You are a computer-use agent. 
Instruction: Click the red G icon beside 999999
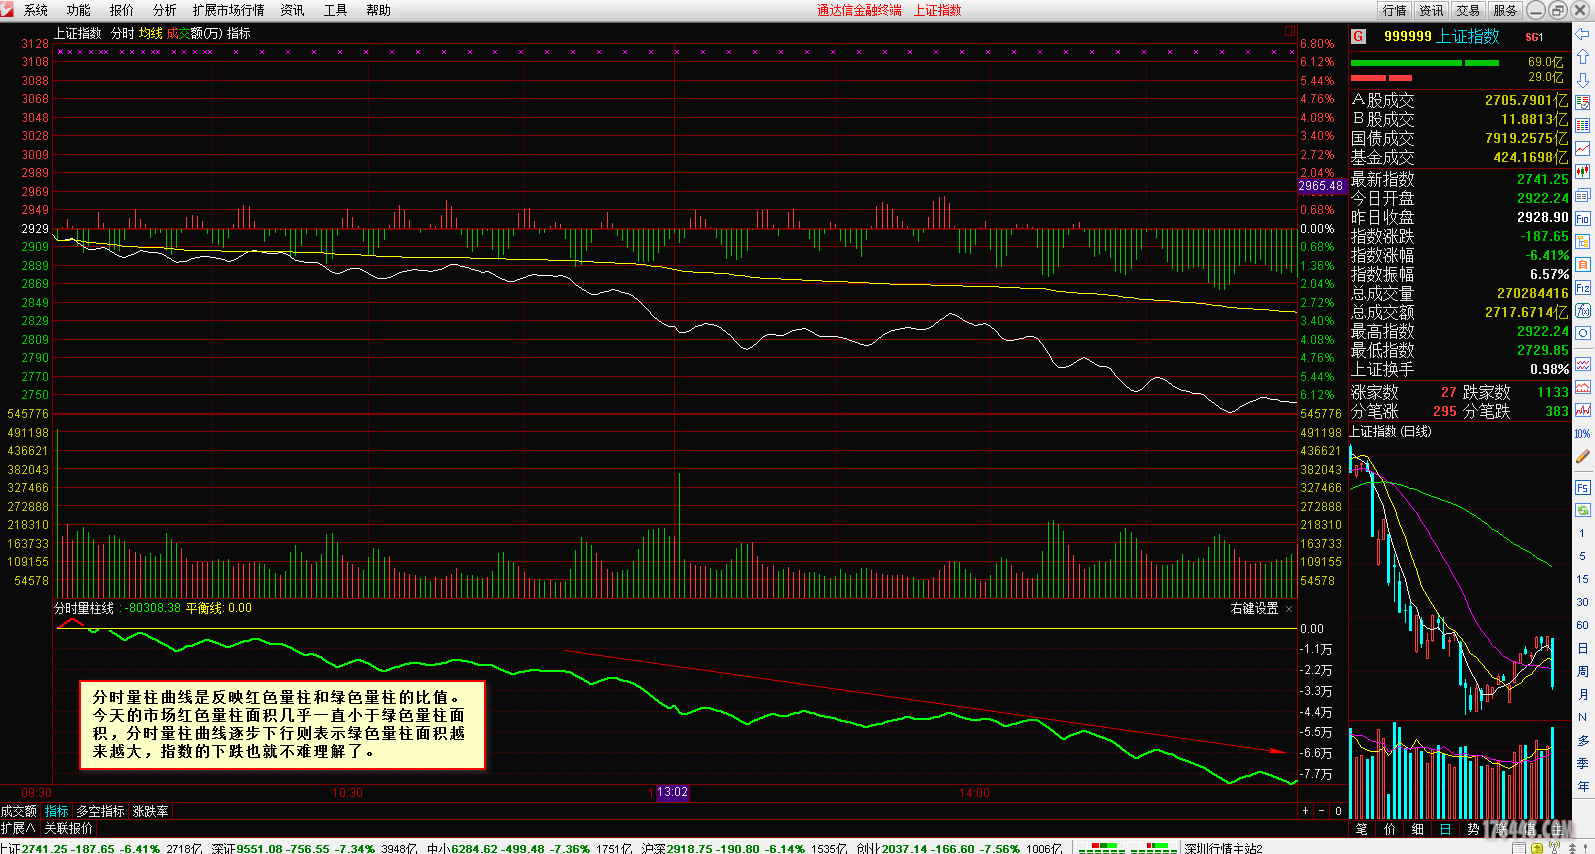tap(1358, 36)
